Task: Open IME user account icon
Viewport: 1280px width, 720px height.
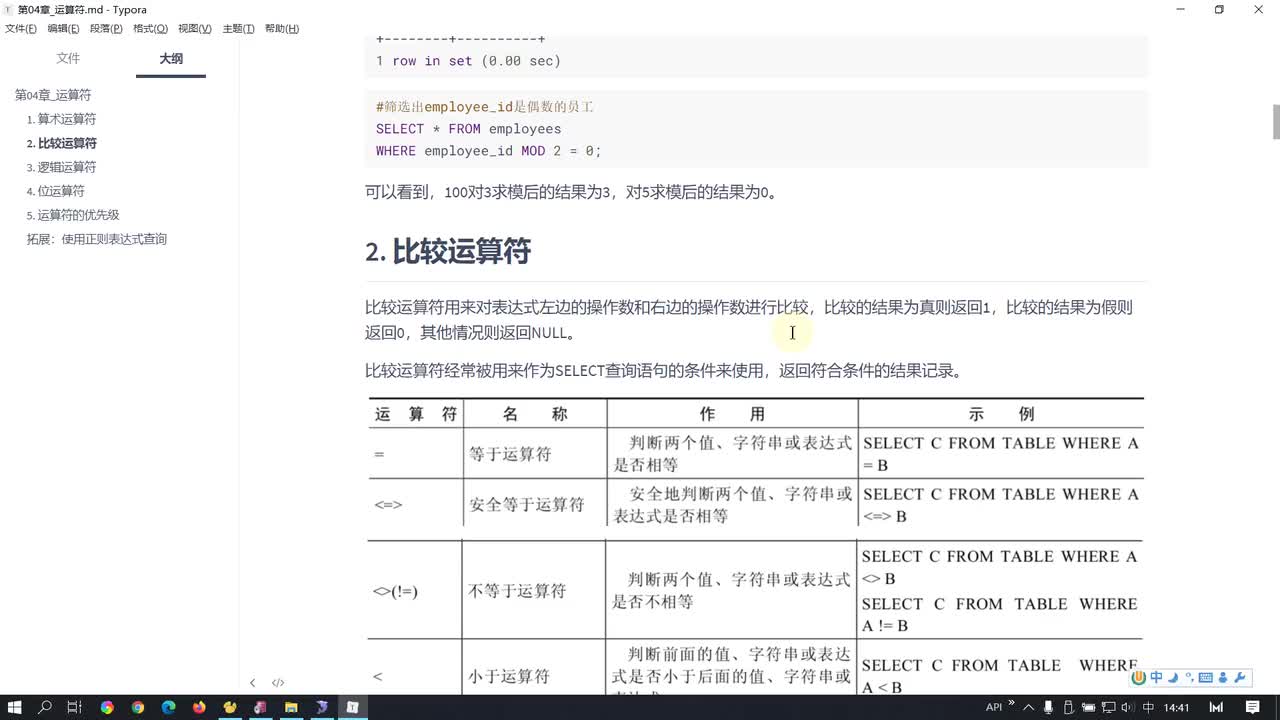Action: click(x=1223, y=677)
